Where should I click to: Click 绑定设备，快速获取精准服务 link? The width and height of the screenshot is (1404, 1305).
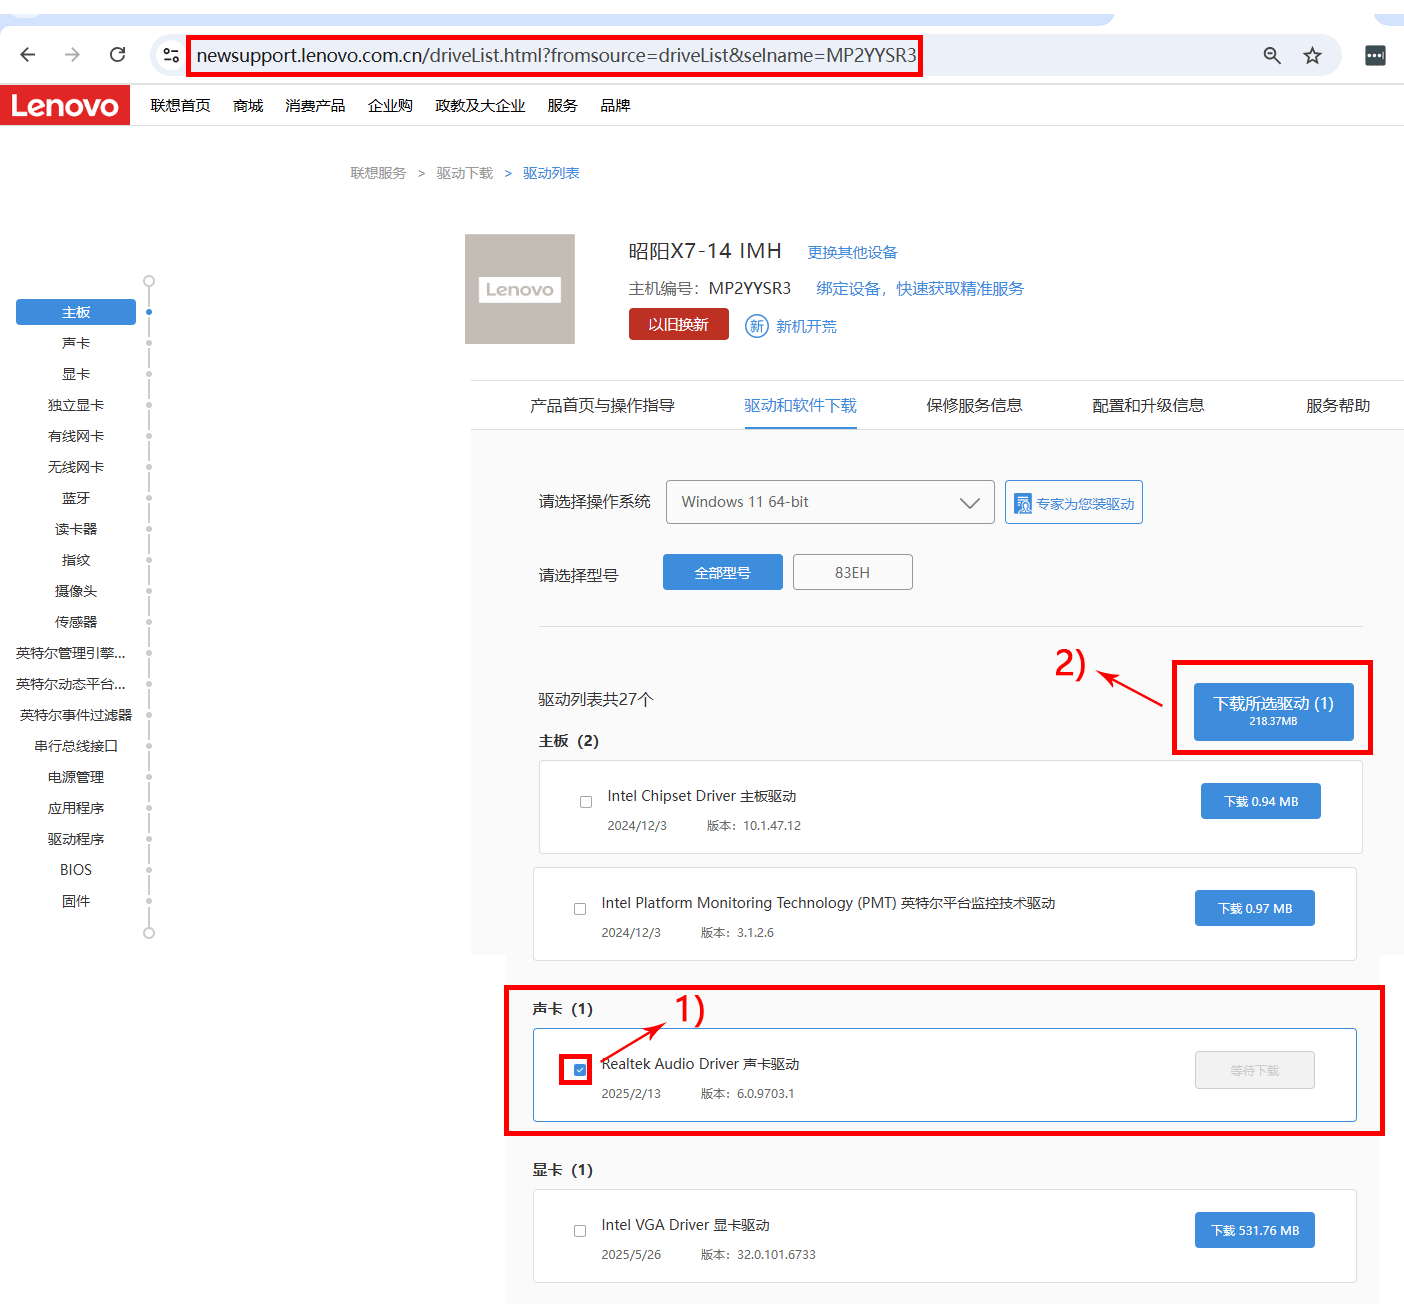[920, 288]
